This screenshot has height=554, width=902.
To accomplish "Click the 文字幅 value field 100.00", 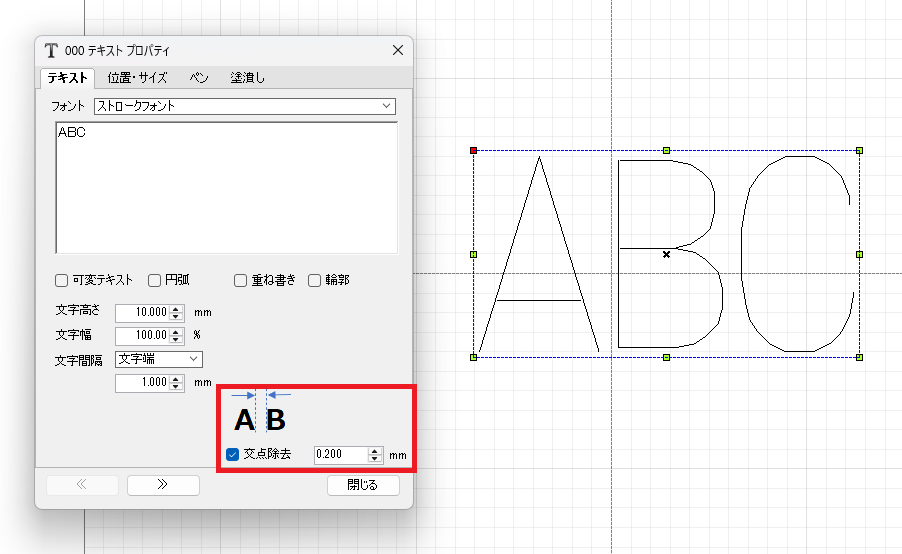I will pyautogui.click(x=143, y=335).
